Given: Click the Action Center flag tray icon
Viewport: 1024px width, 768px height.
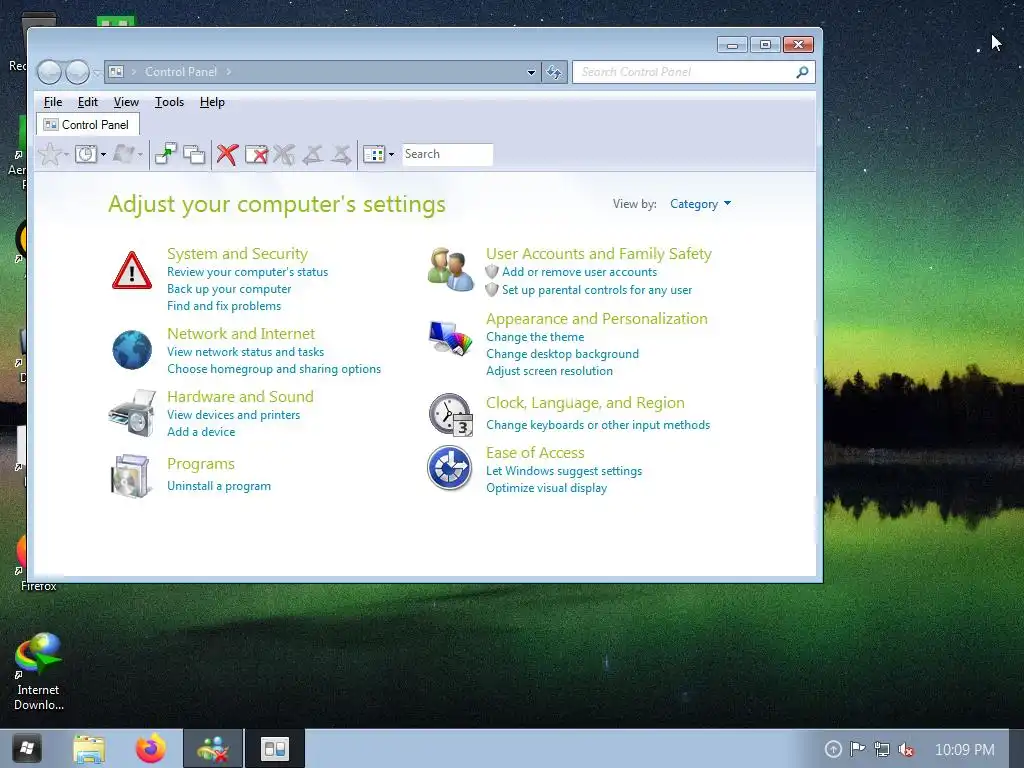Looking at the screenshot, I should [857, 749].
